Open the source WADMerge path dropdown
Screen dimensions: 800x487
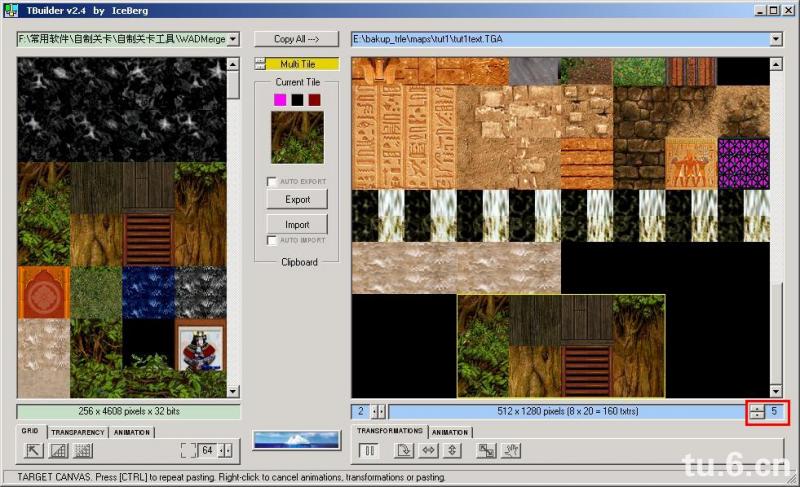(x=233, y=39)
